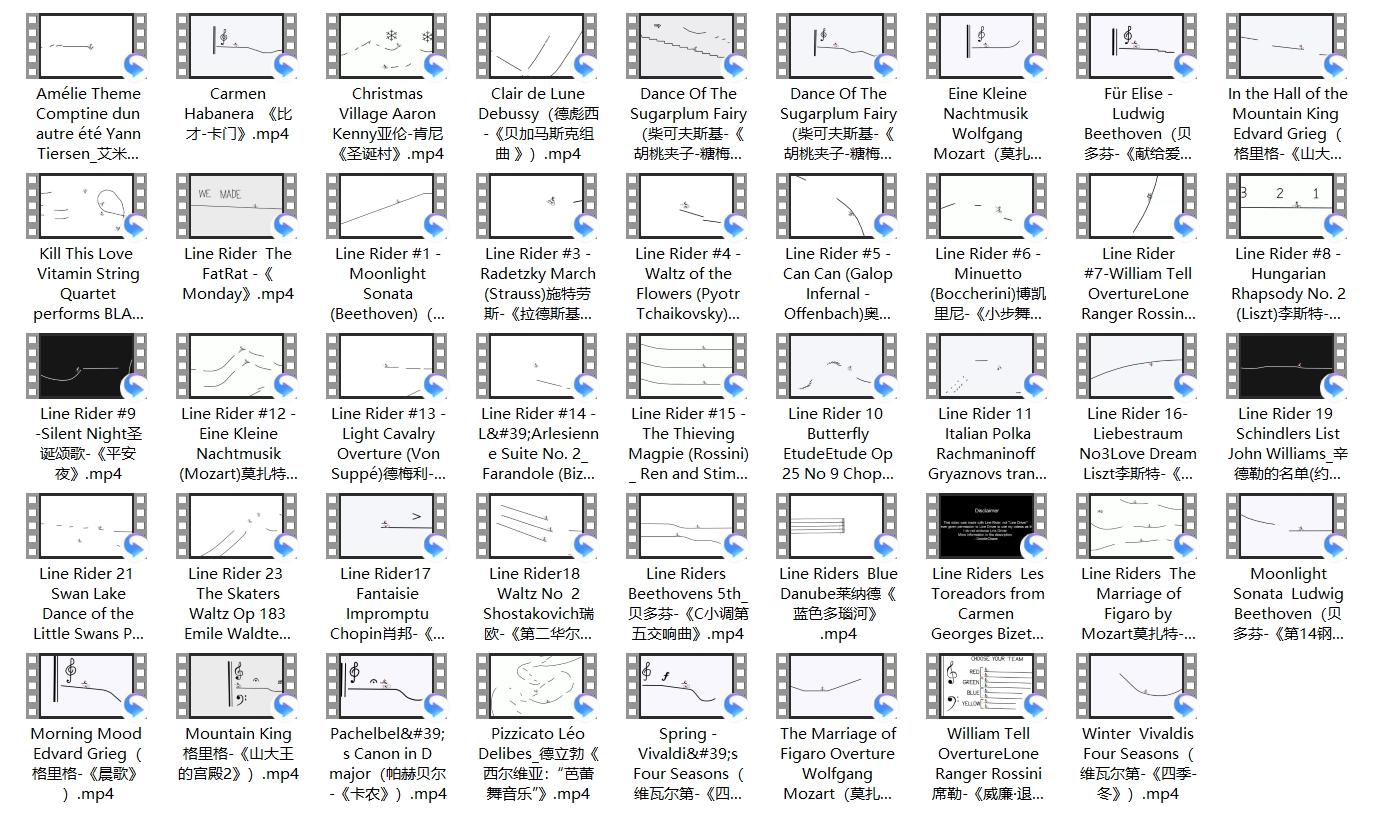Viewport: 1376px width, 819px height.
Task: Select Line Rider18 Waltz No 2 Shostakovich icon
Action: [x=537, y=526]
